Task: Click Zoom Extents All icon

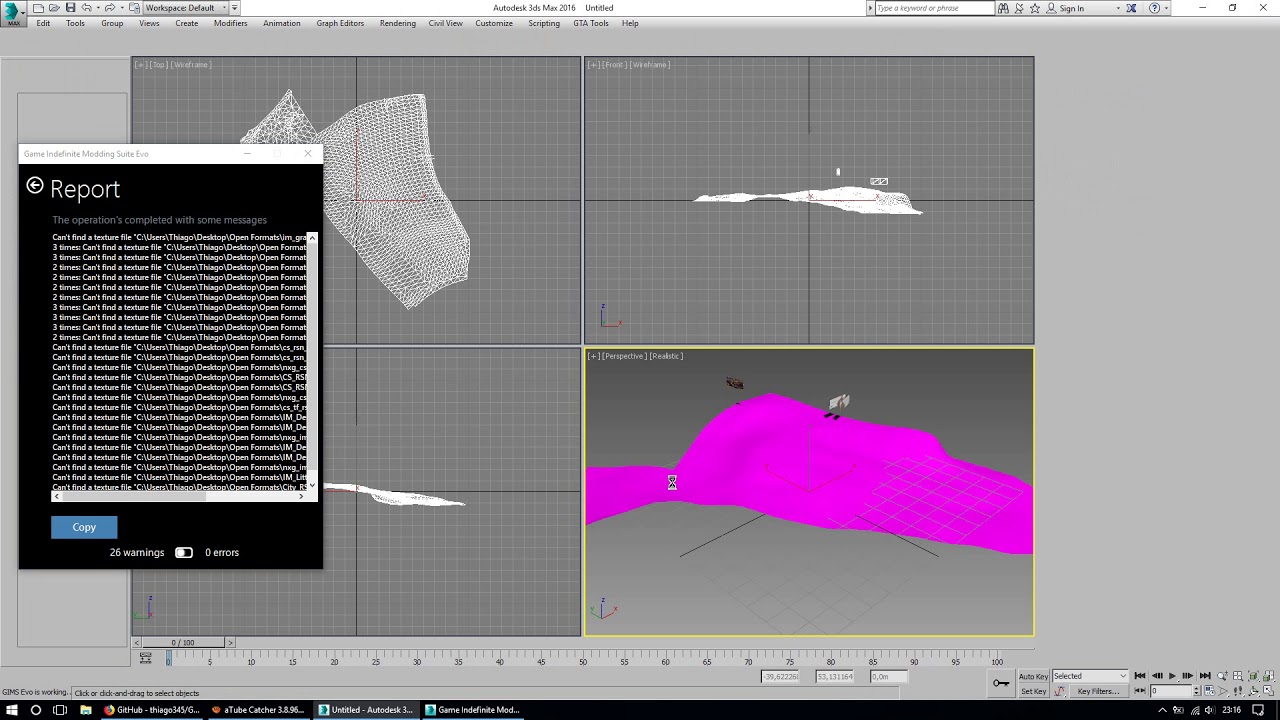Action: [1270, 676]
